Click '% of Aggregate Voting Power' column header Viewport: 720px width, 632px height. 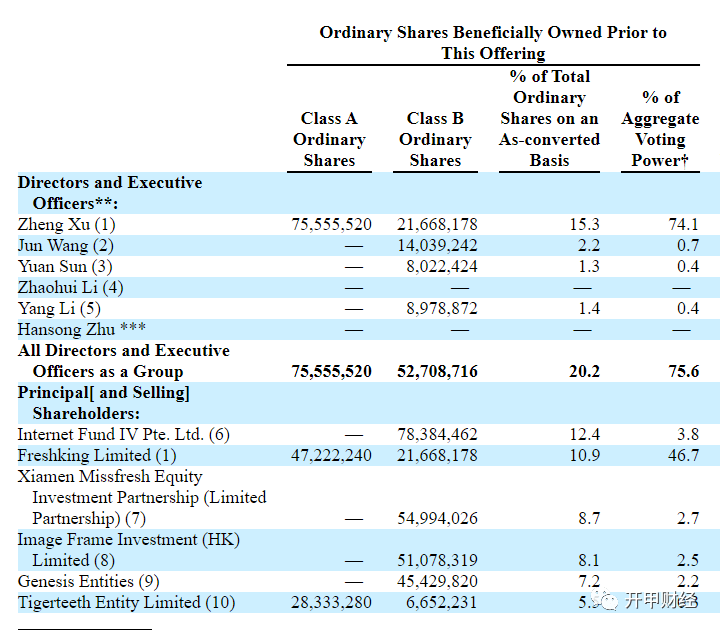660,129
